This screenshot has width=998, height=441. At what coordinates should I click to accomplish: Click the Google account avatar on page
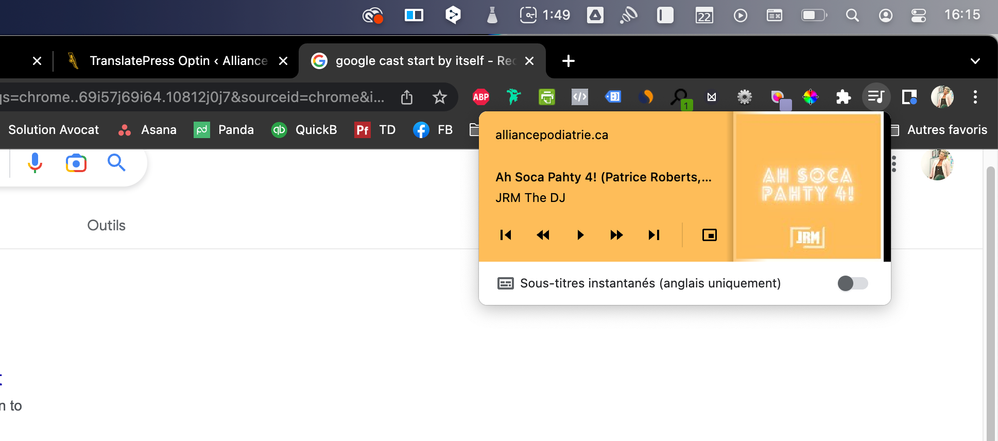937,164
